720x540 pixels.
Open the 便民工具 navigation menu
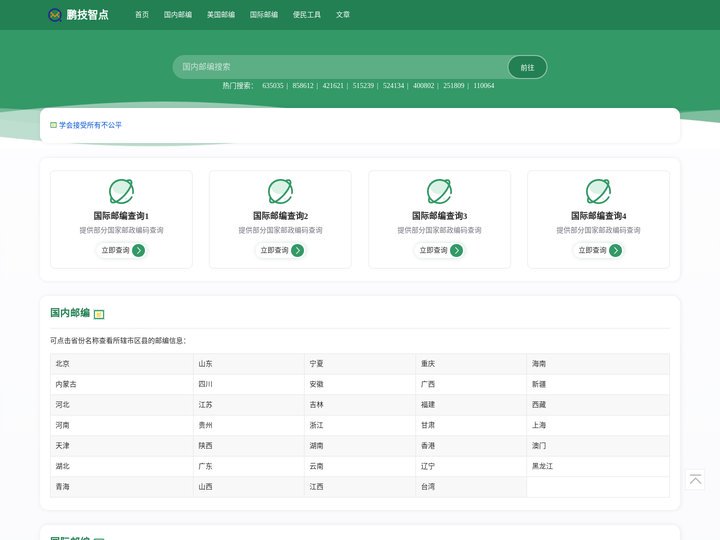307,15
